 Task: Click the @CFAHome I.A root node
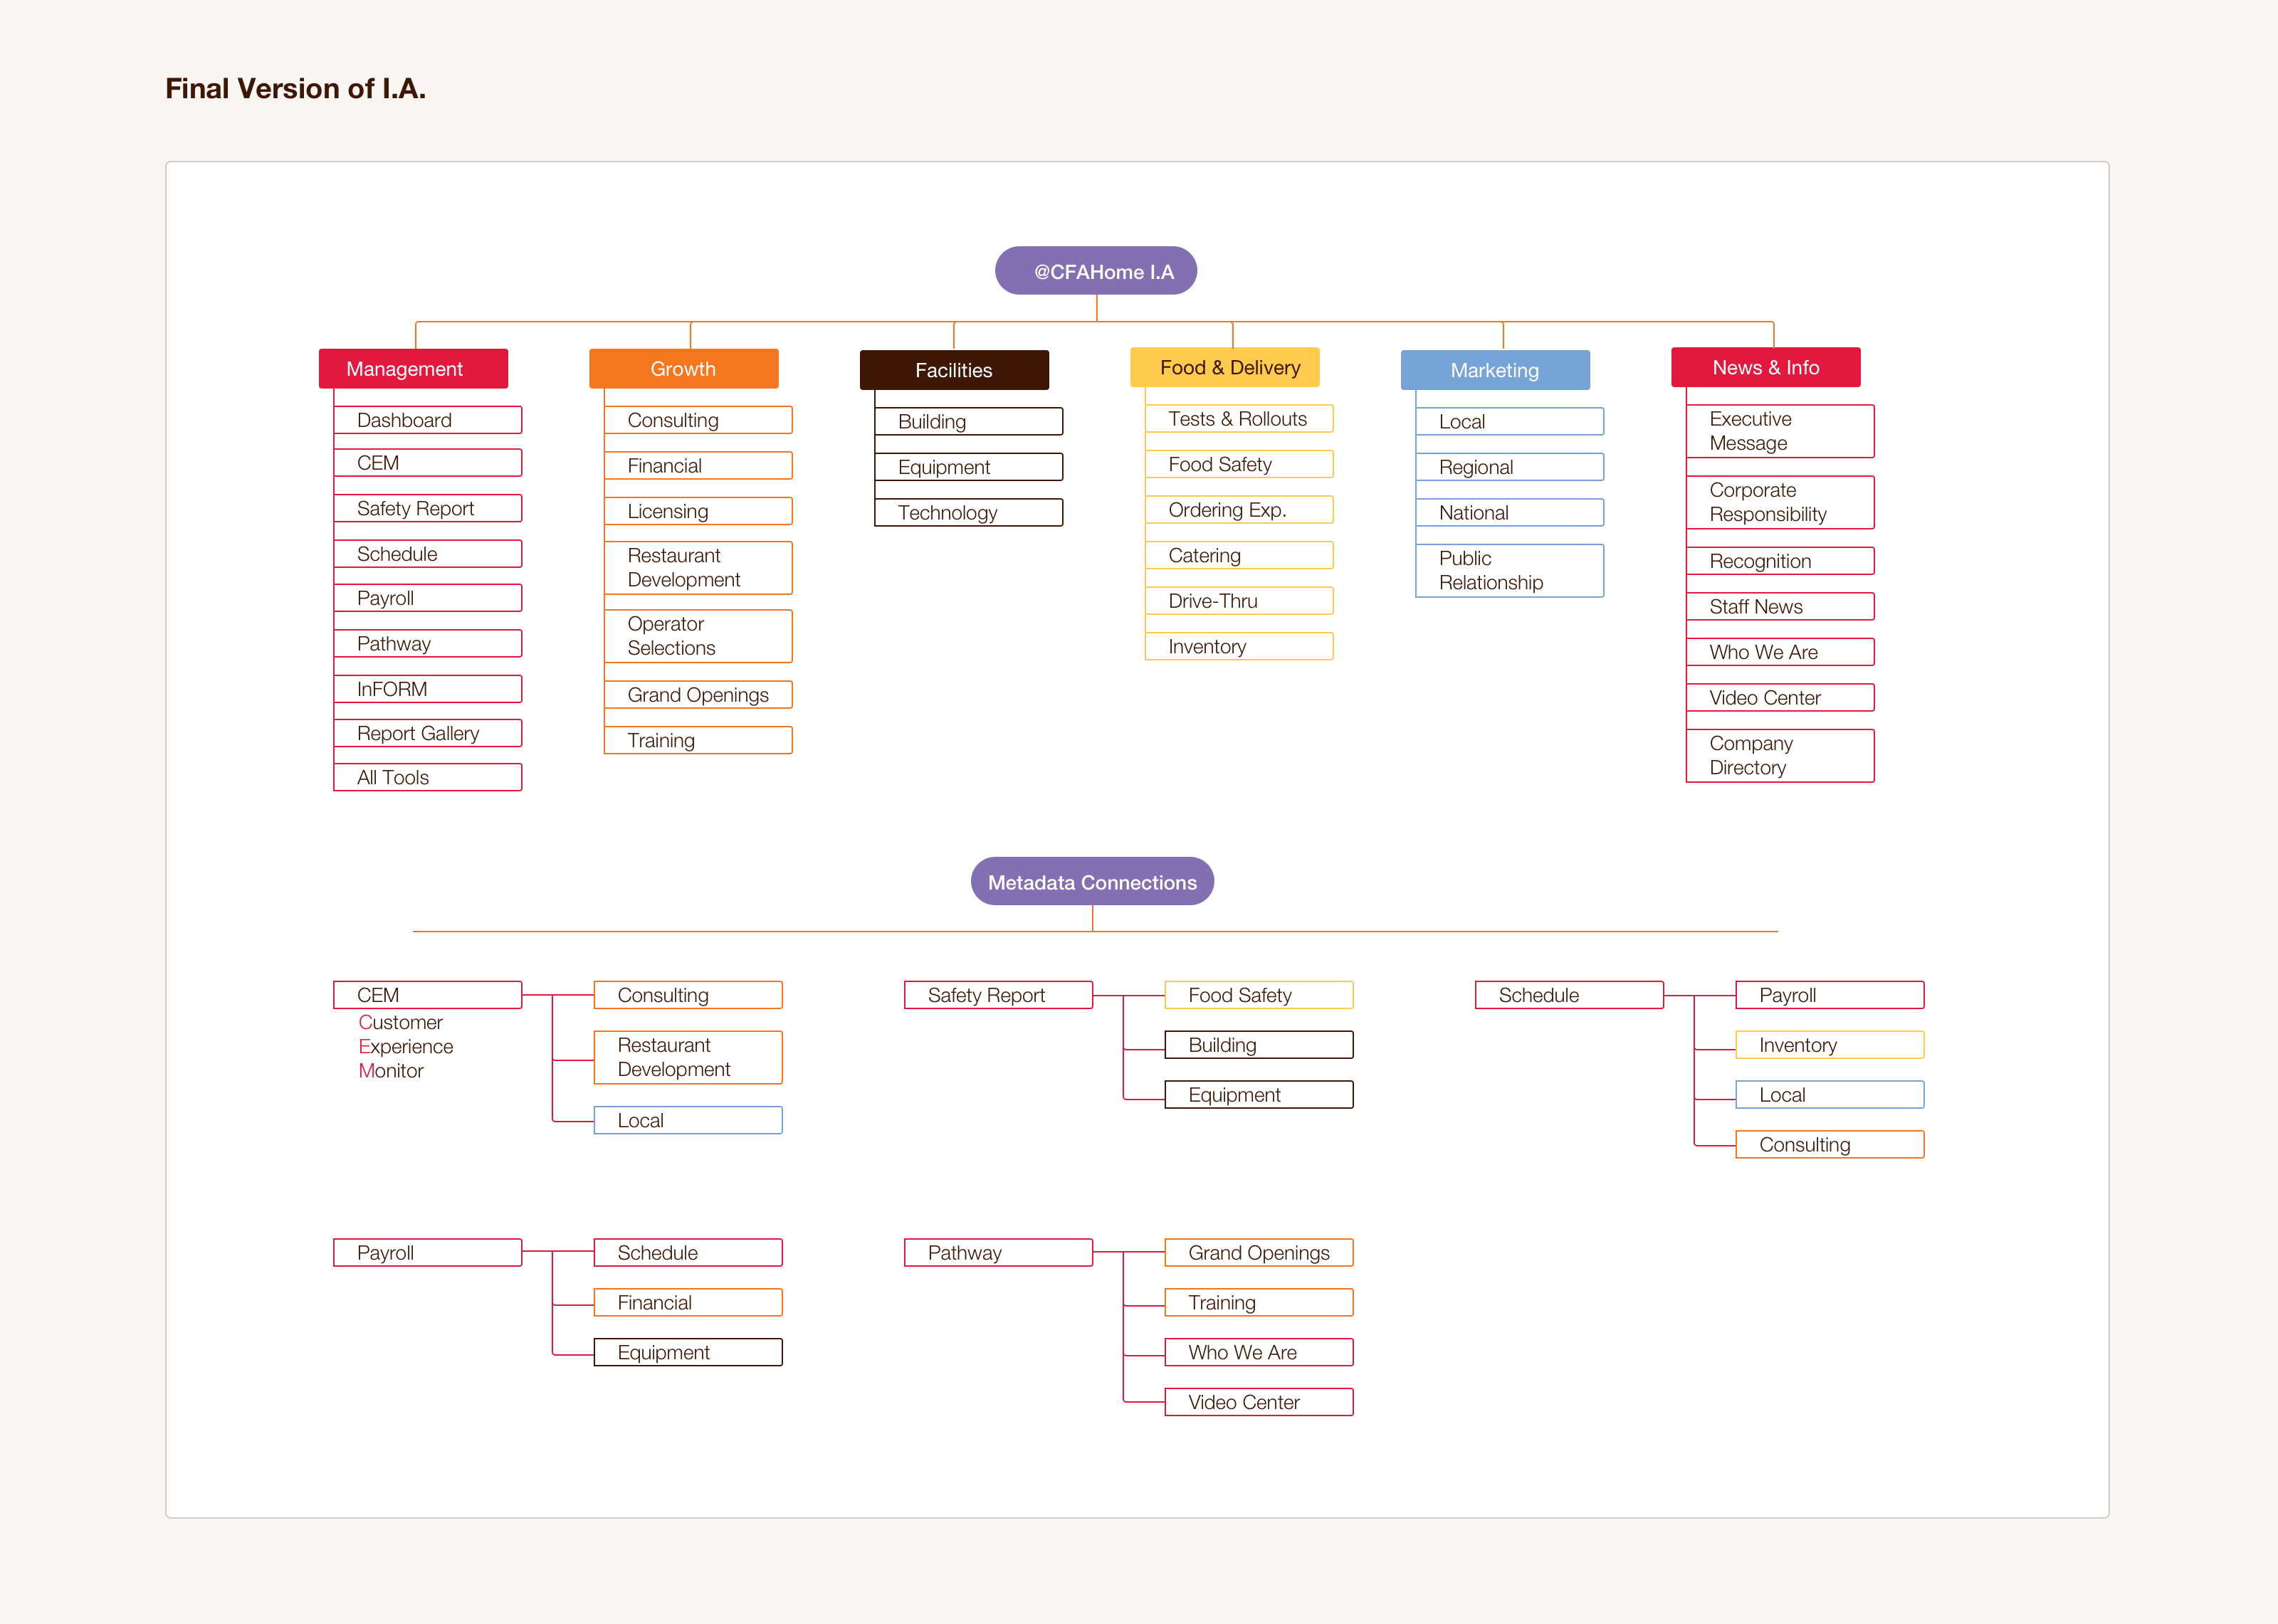1095,271
